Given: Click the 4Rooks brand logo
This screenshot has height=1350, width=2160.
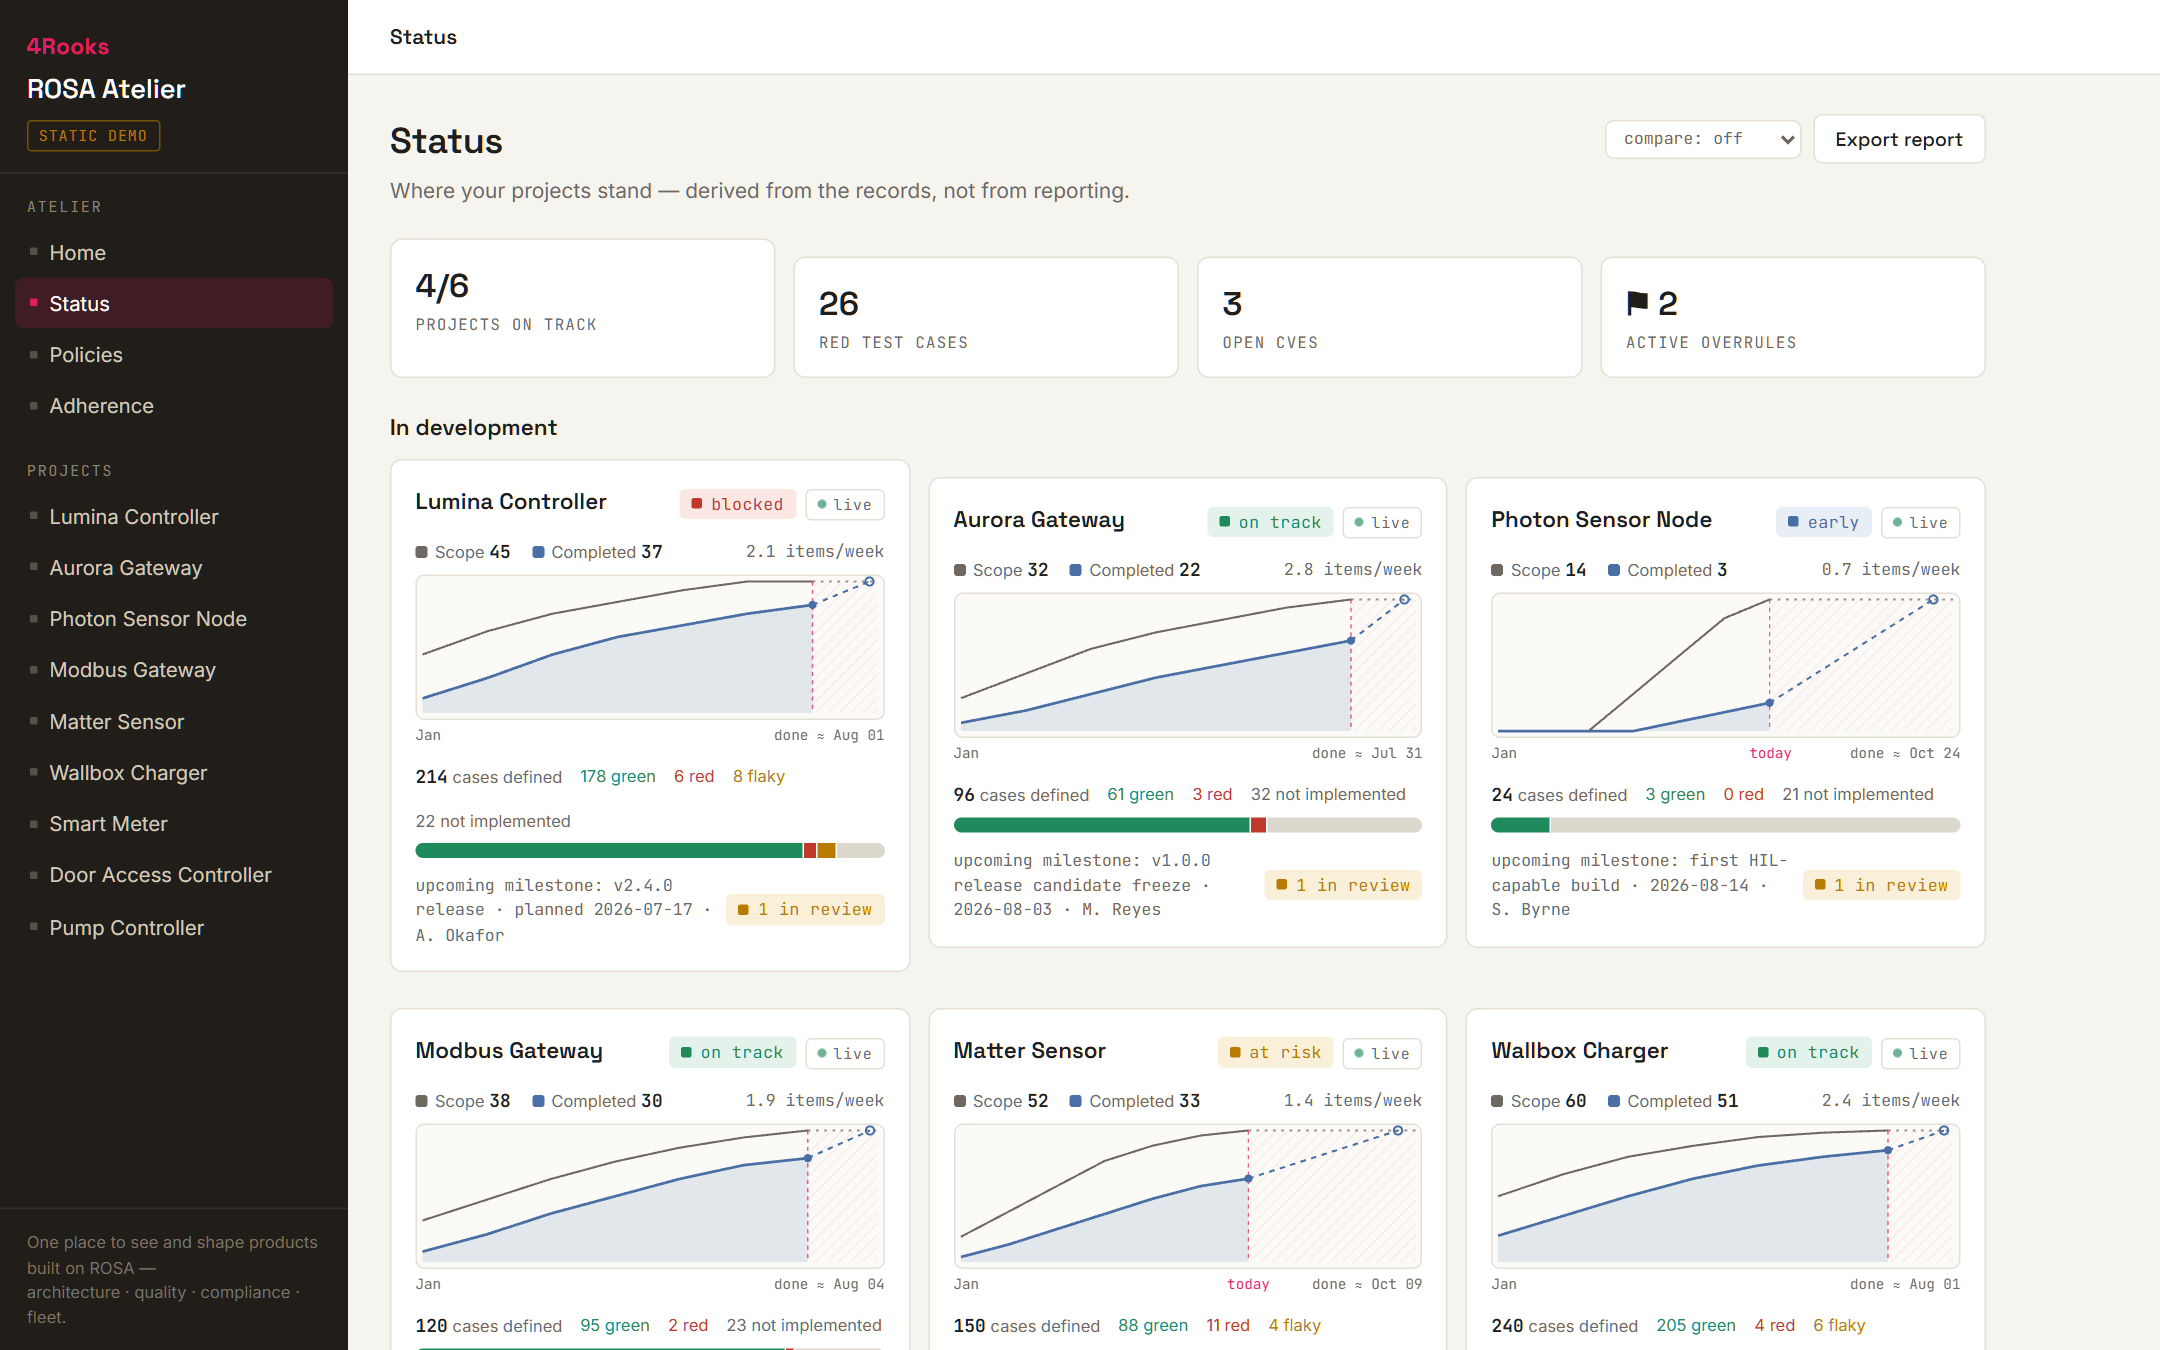Looking at the screenshot, I should [67, 46].
